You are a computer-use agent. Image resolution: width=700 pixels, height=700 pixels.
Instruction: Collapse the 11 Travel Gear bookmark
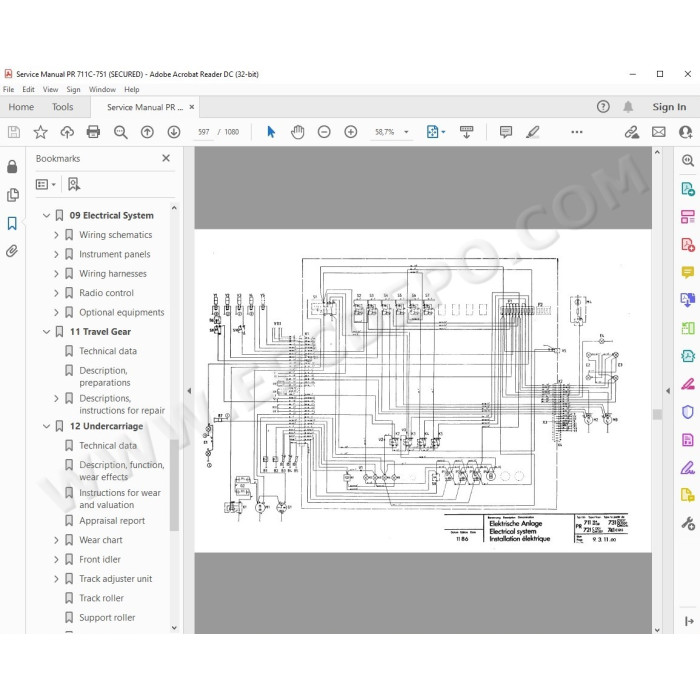(x=46, y=332)
